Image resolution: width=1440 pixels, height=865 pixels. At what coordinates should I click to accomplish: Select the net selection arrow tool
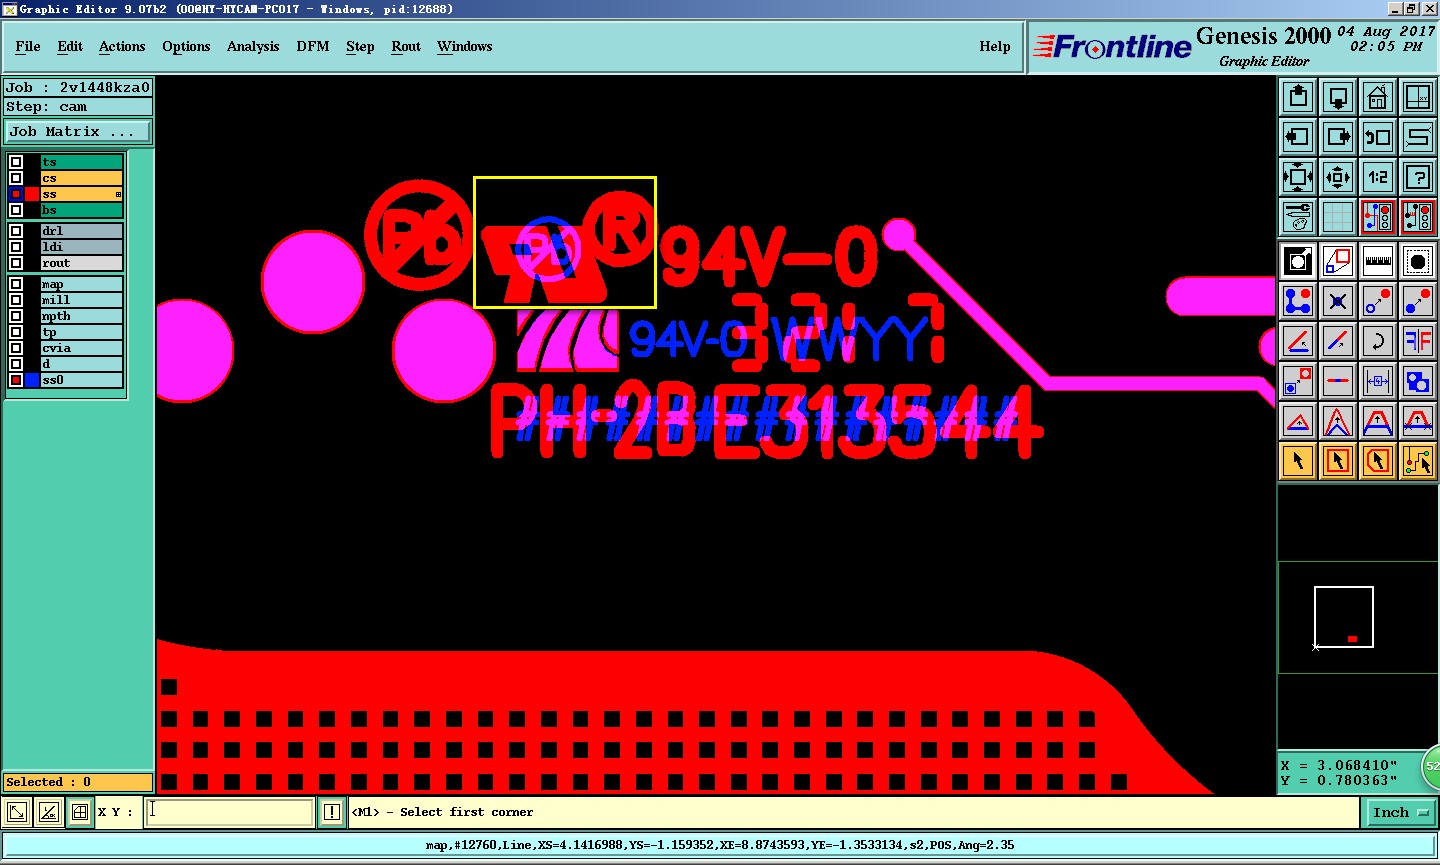(x=1418, y=461)
